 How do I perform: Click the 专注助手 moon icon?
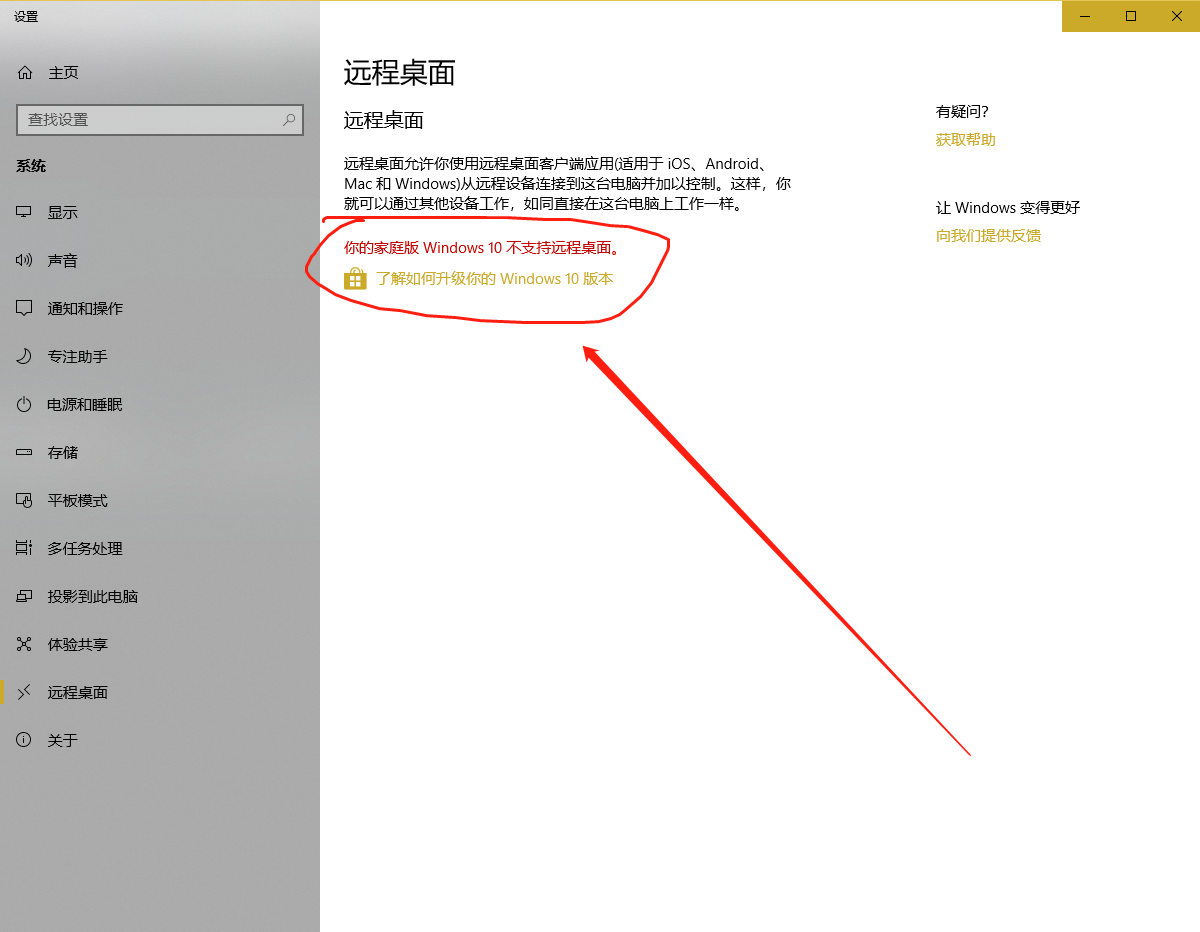coord(25,357)
